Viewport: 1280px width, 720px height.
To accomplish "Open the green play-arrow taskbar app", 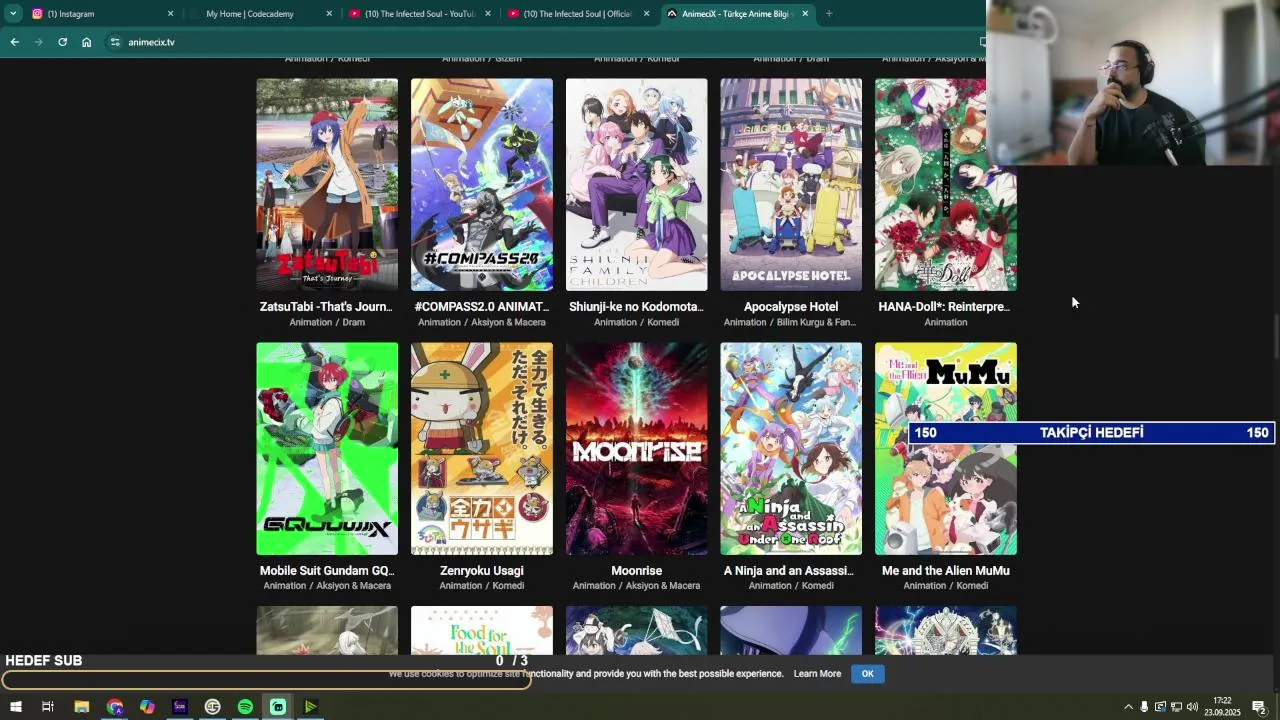I will click(310, 707).
